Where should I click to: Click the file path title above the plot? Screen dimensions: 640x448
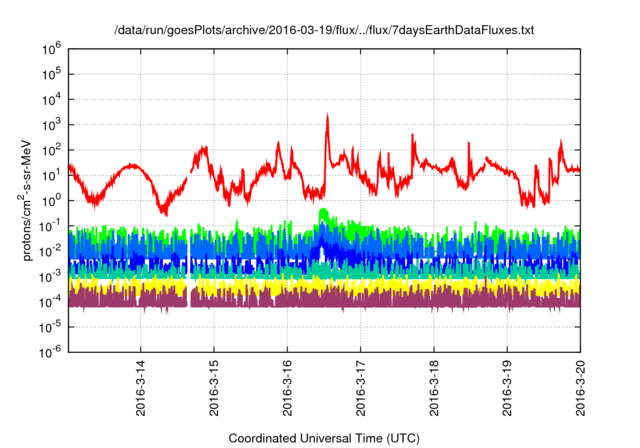[x=324, y=31]
